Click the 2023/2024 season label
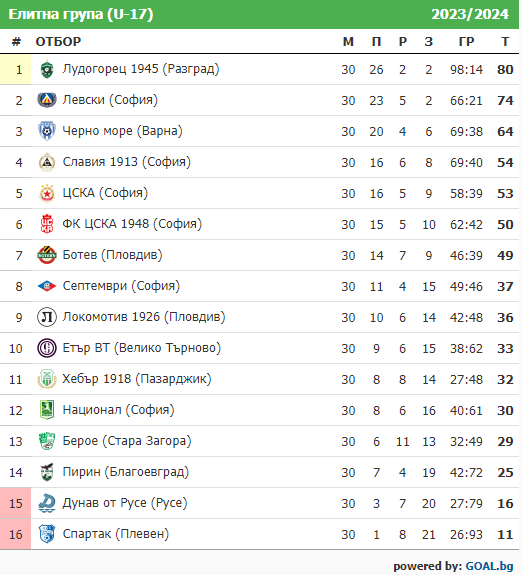 (x=470, y=14)
